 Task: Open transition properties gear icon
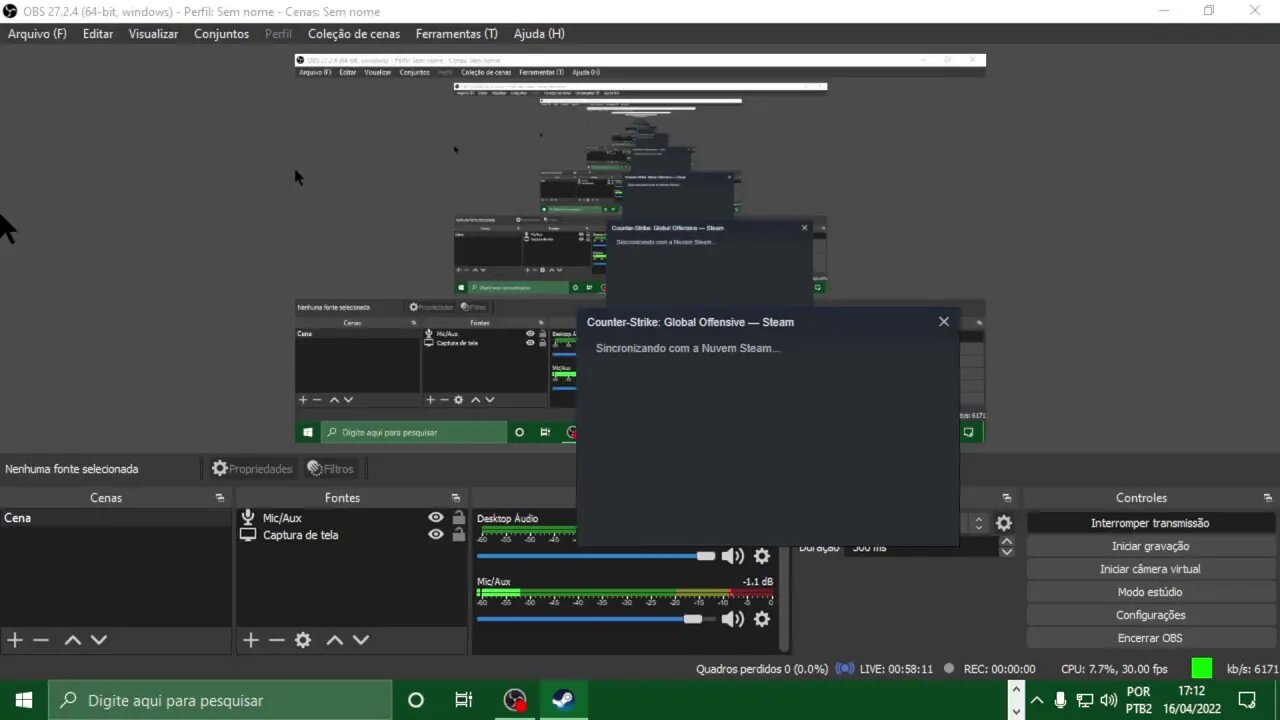click(x=1004, y=523)
